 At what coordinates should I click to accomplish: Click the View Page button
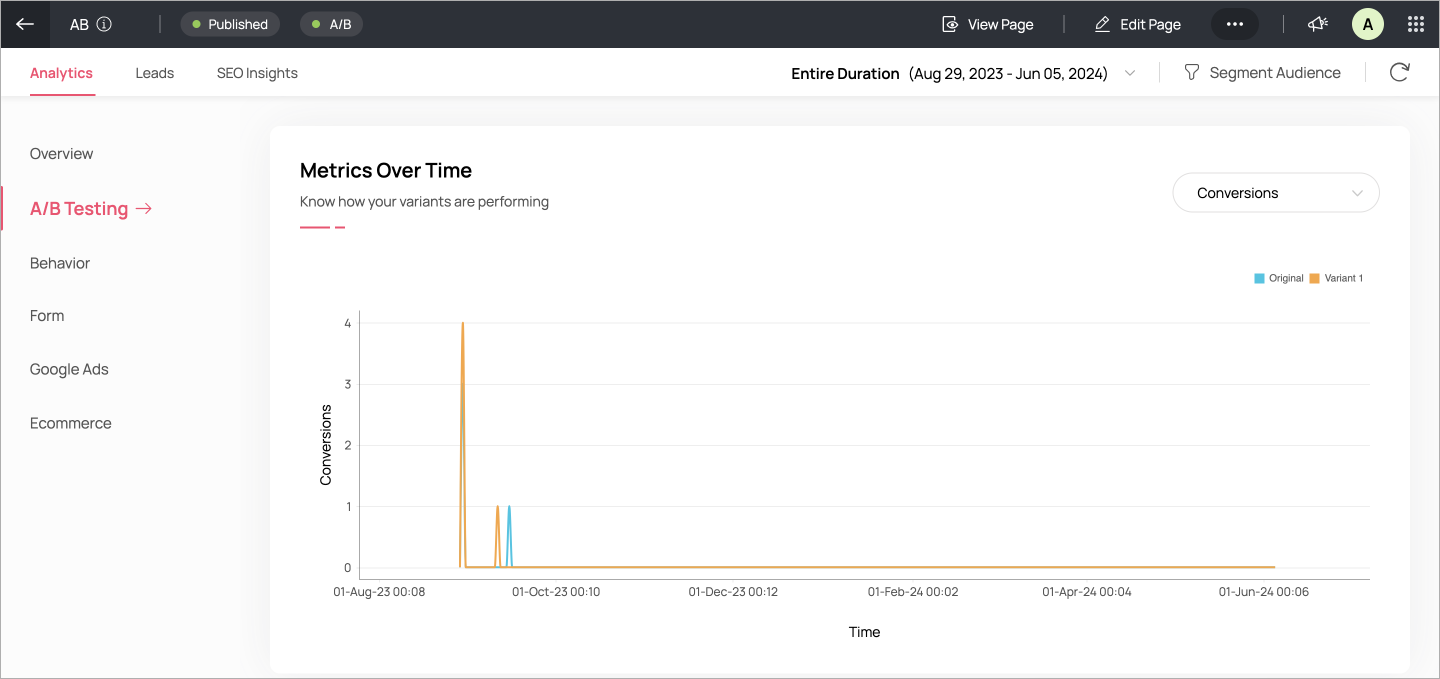coord(988,24)
